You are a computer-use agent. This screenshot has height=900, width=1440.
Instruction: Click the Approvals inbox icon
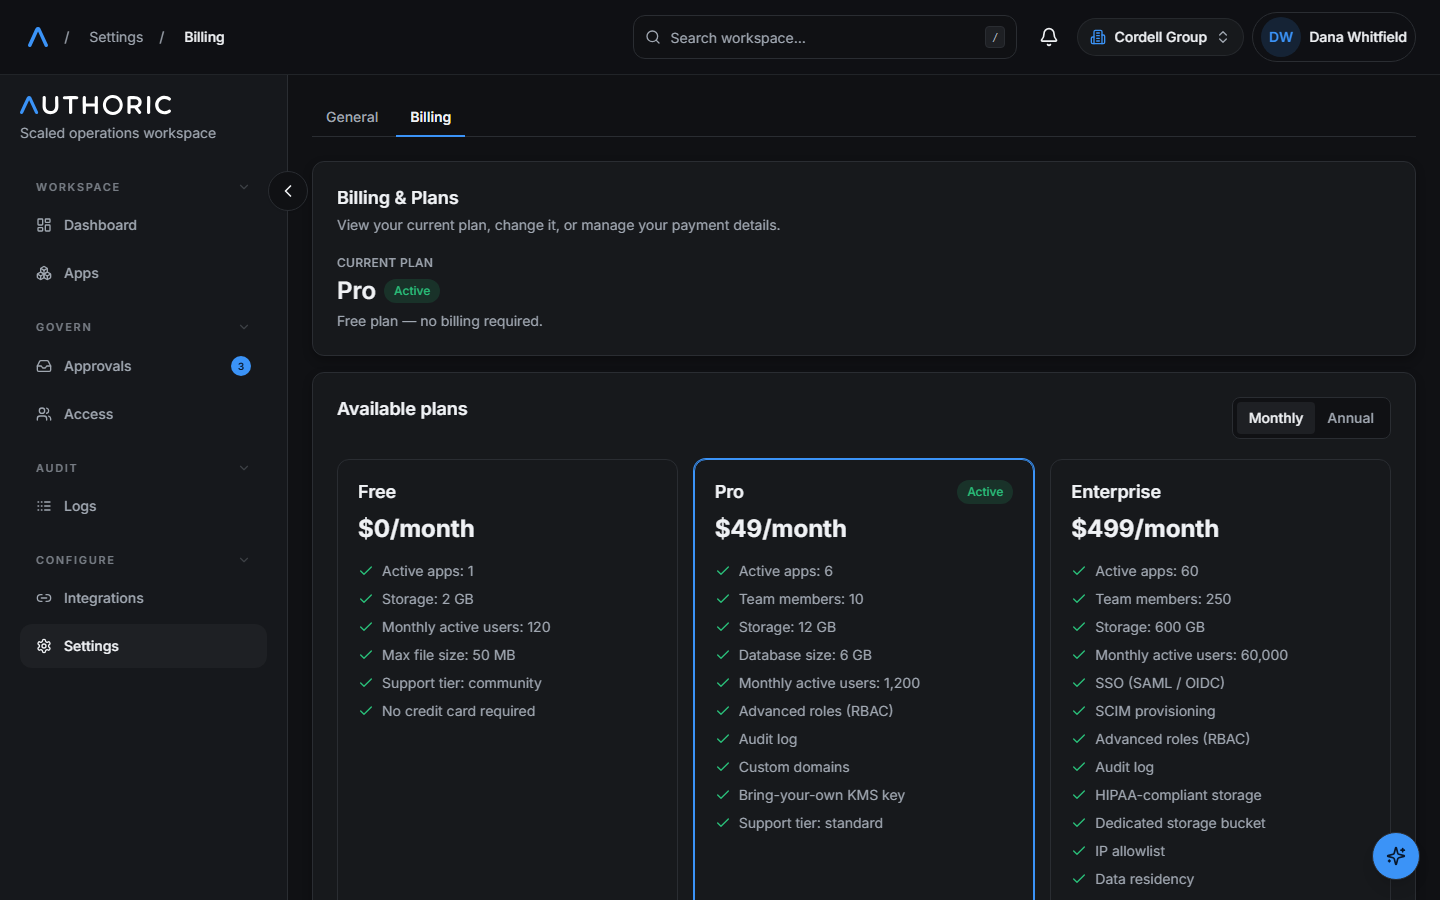44,366
